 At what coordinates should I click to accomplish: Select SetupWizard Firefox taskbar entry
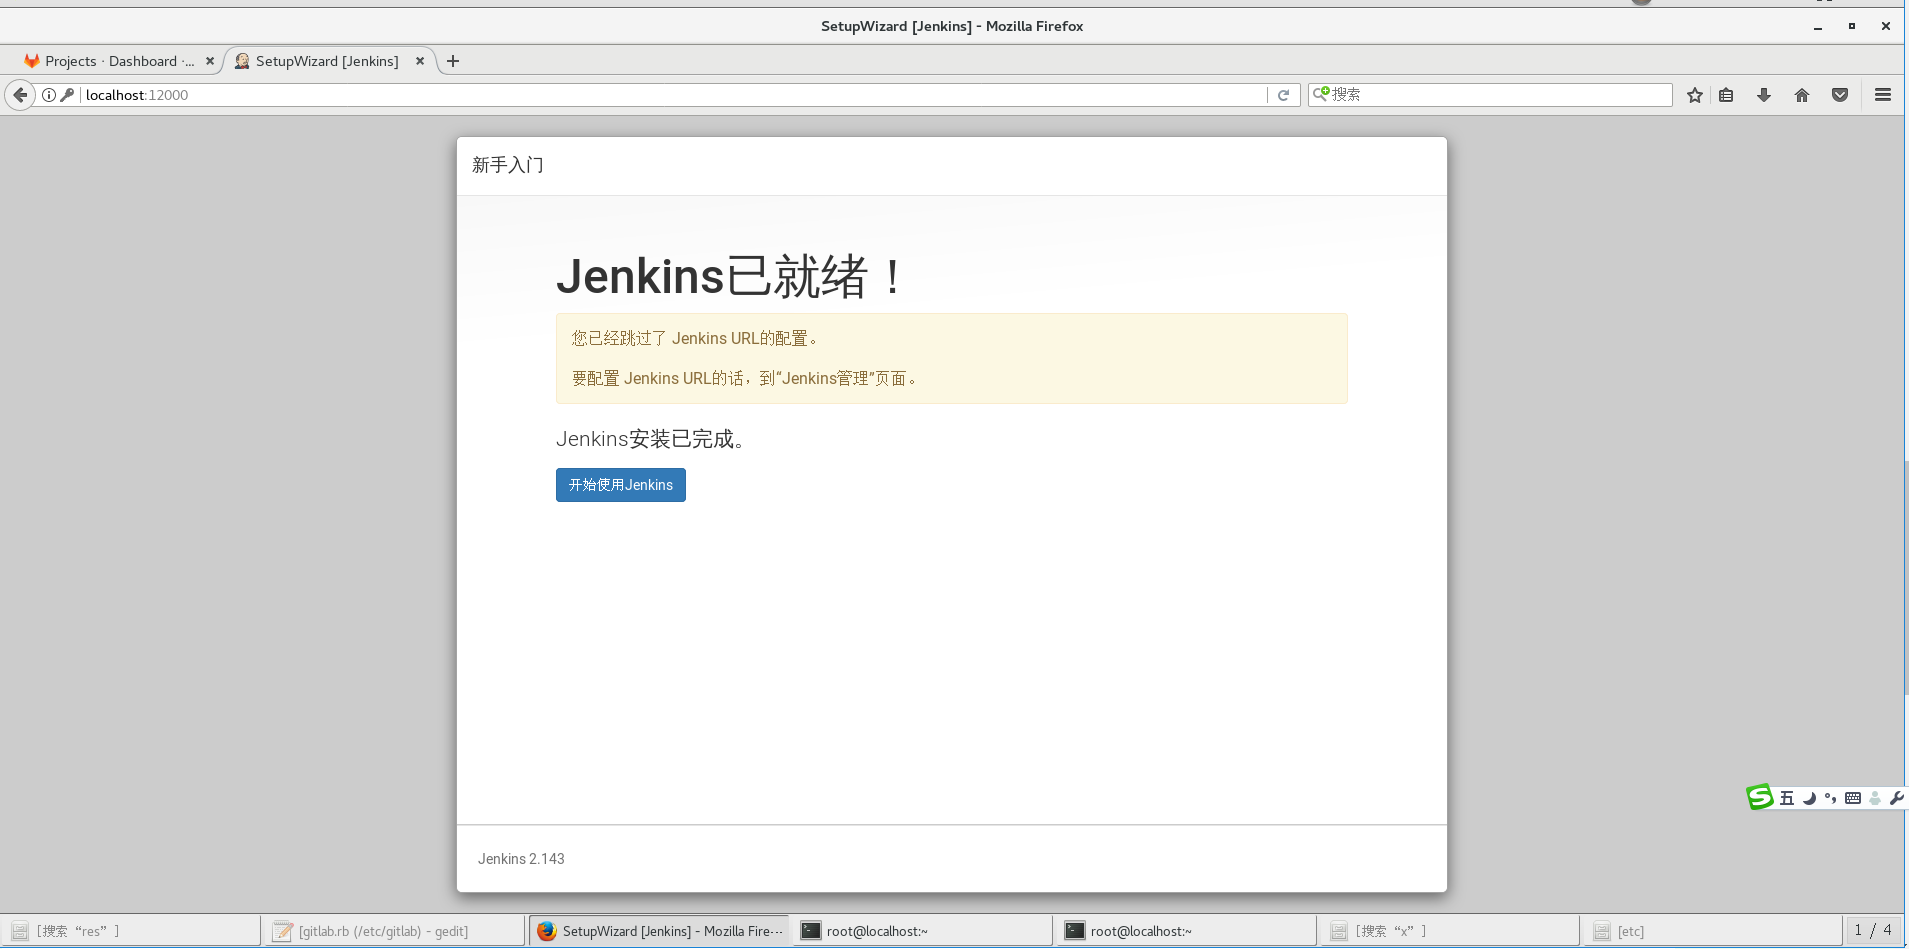(659, 931)
